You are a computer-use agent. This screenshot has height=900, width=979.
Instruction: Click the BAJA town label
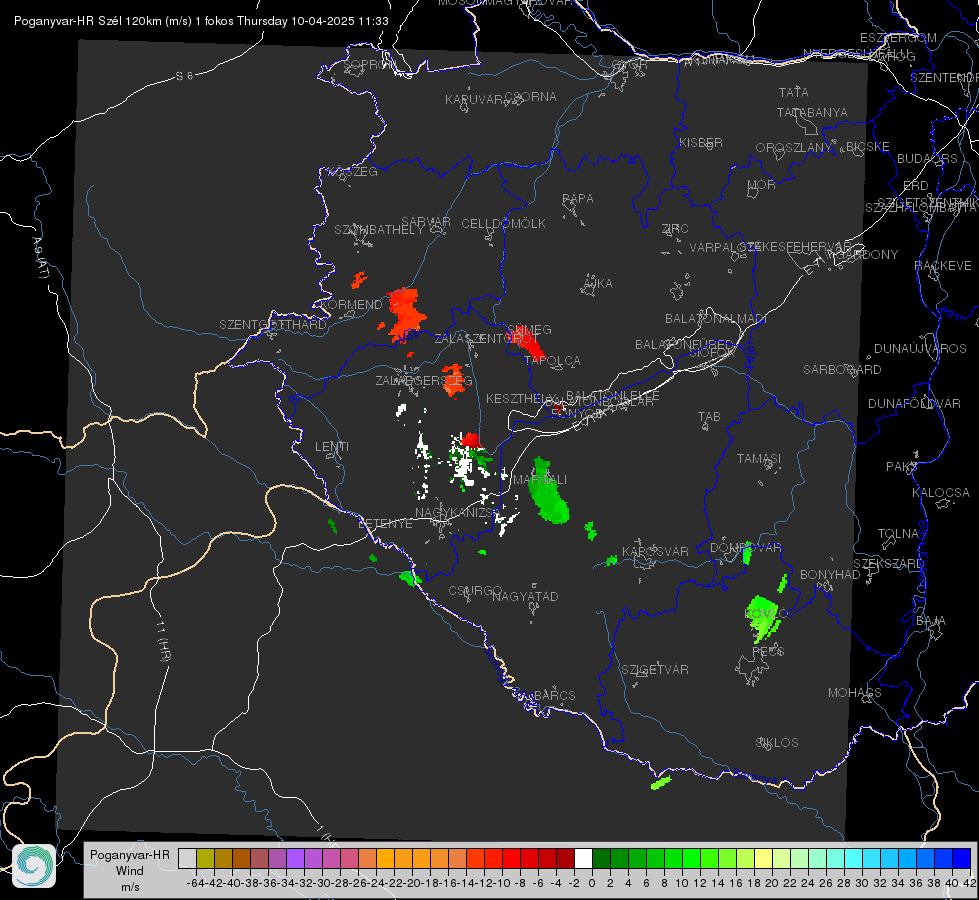click(931, 621)
